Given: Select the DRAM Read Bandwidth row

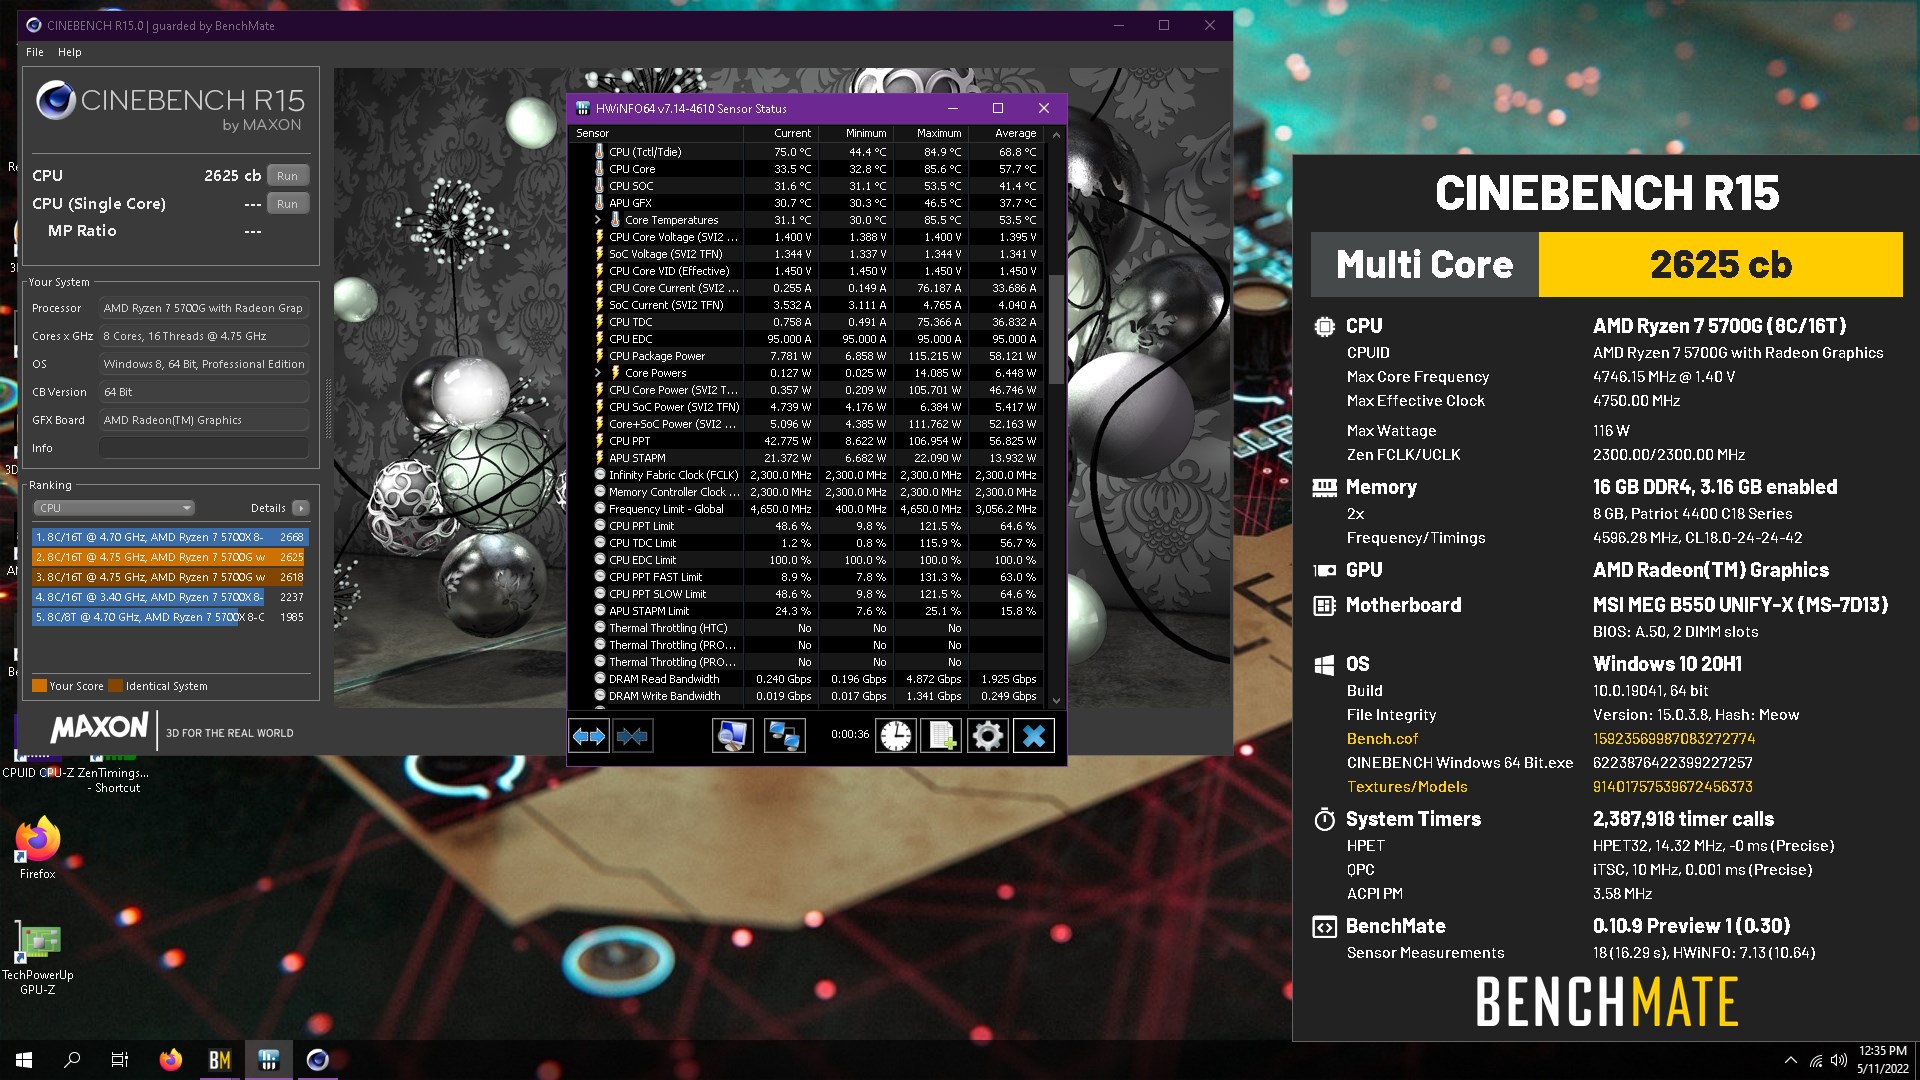Looking at the screenshot, I should (x=806, y=679).
